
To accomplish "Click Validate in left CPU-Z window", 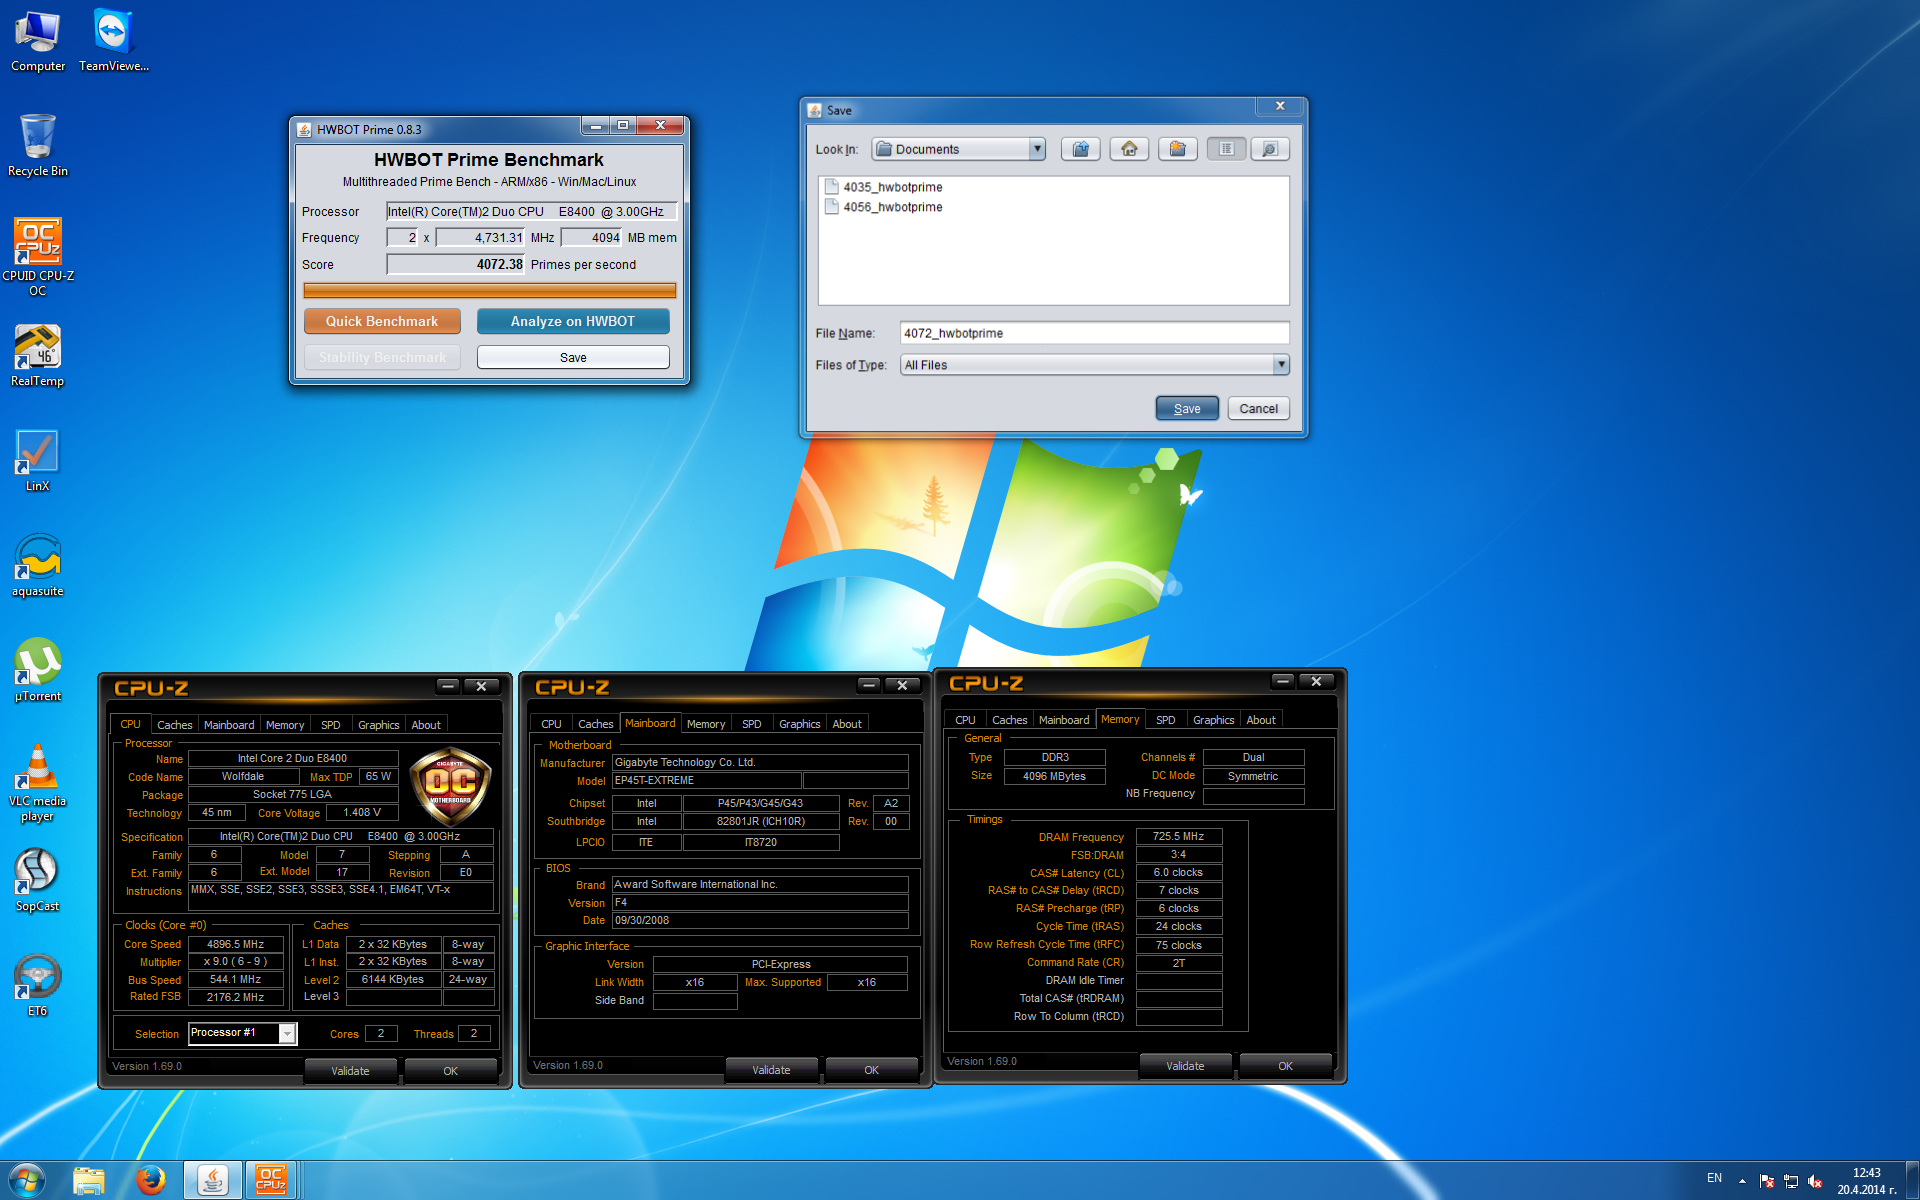I will (350, 1070).
